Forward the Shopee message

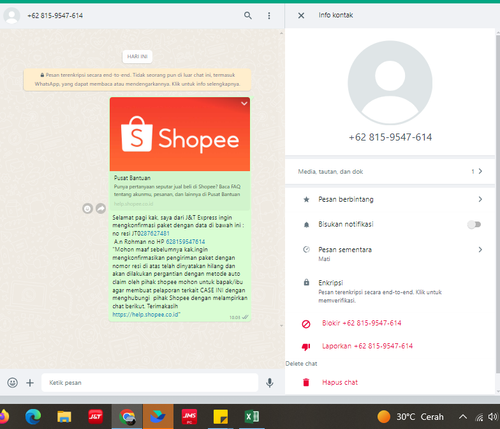101,209
